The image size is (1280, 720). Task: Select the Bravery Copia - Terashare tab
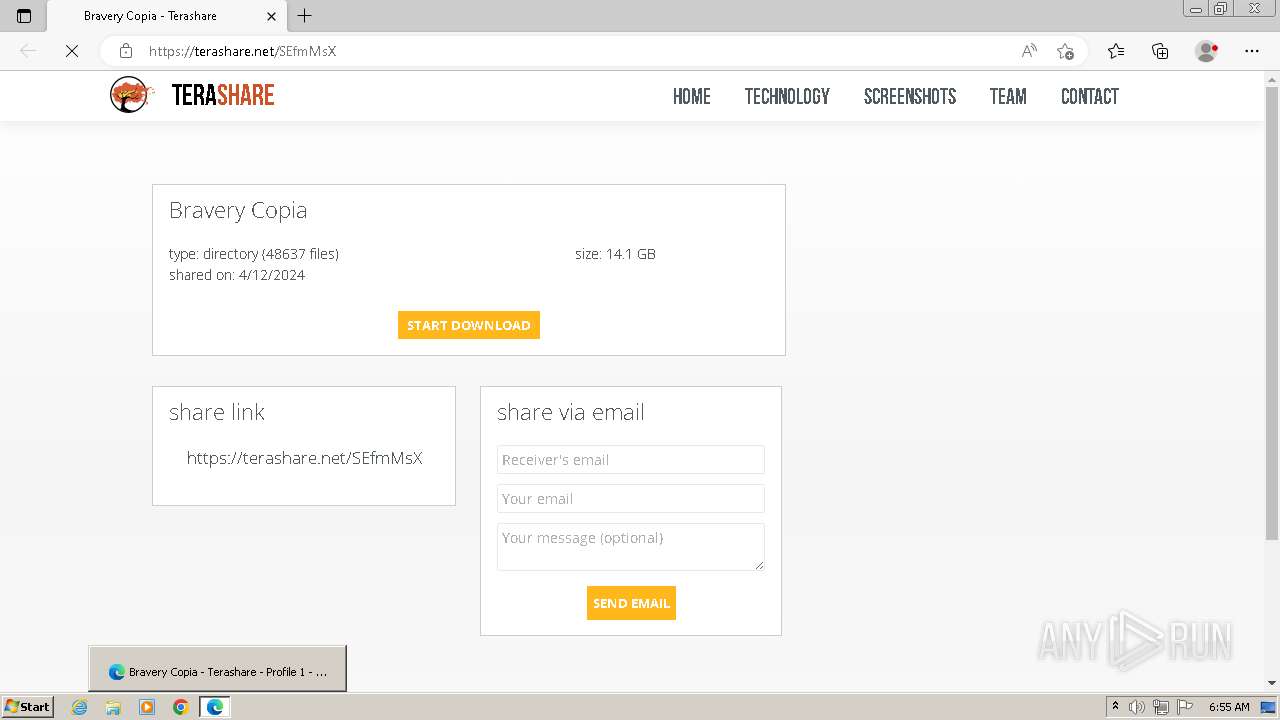(x=166, y=16)
